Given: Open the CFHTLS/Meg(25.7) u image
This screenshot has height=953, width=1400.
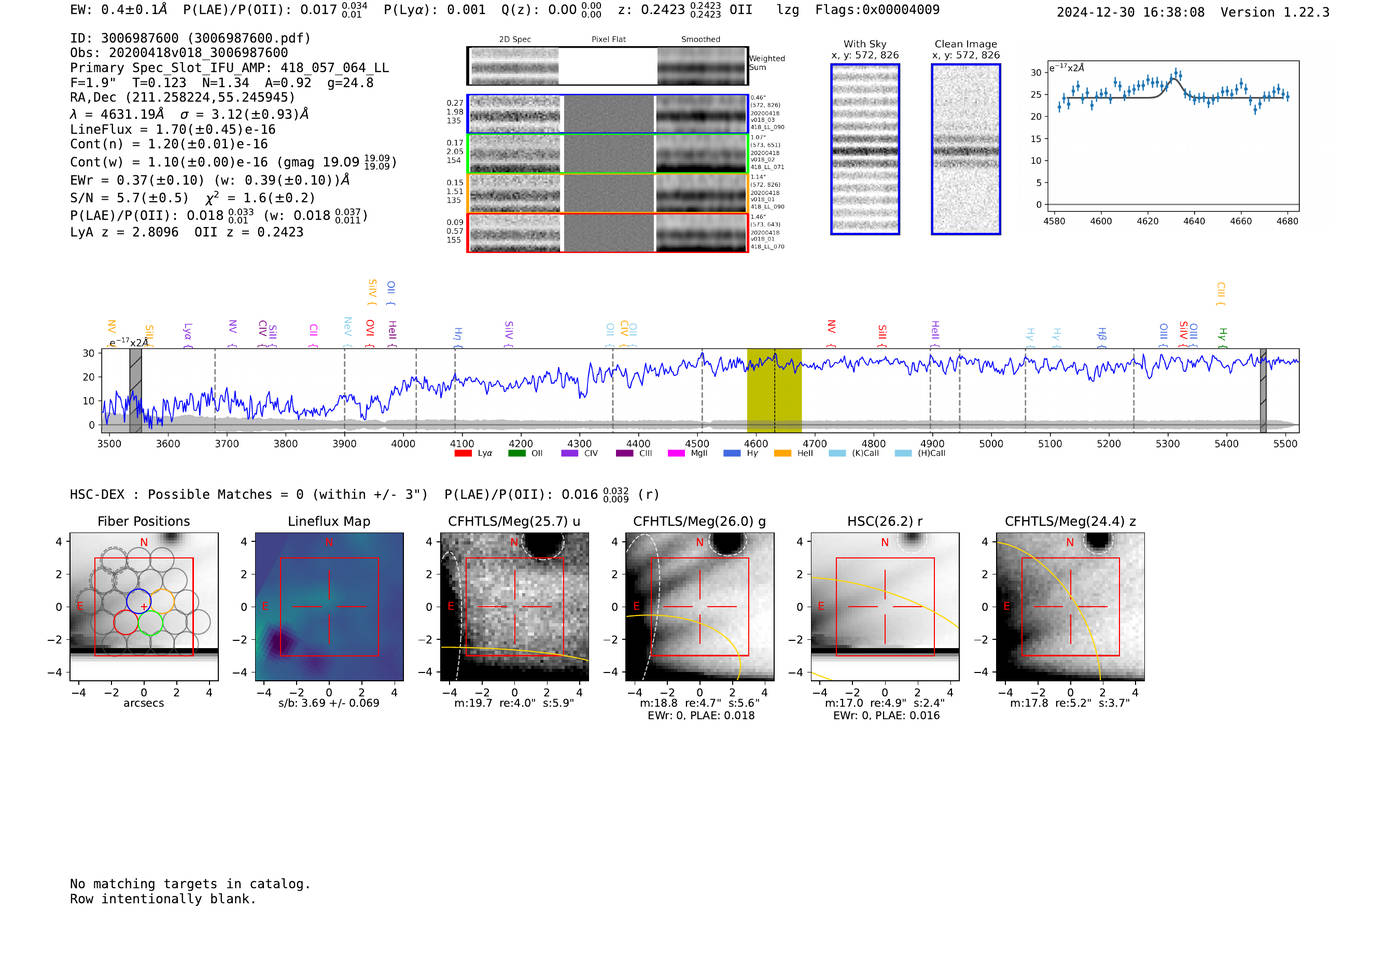Looking at the screenshot, I should [x=515, y=607].
